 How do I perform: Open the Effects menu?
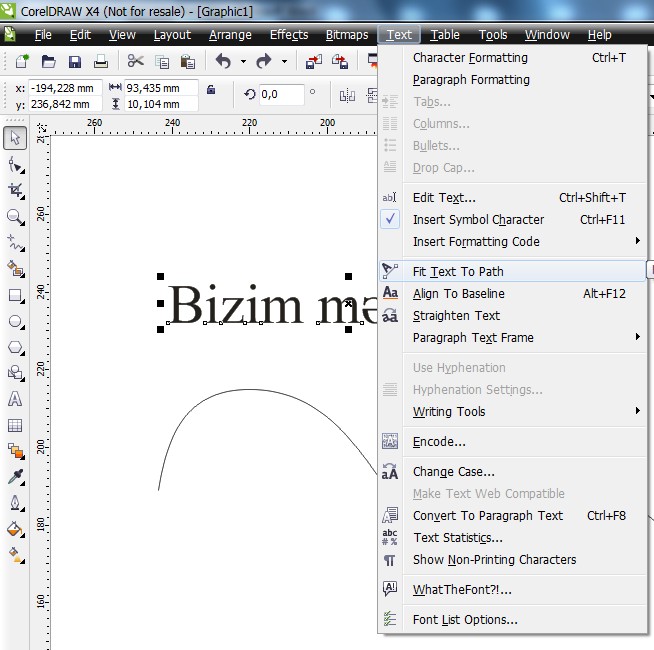289,35
